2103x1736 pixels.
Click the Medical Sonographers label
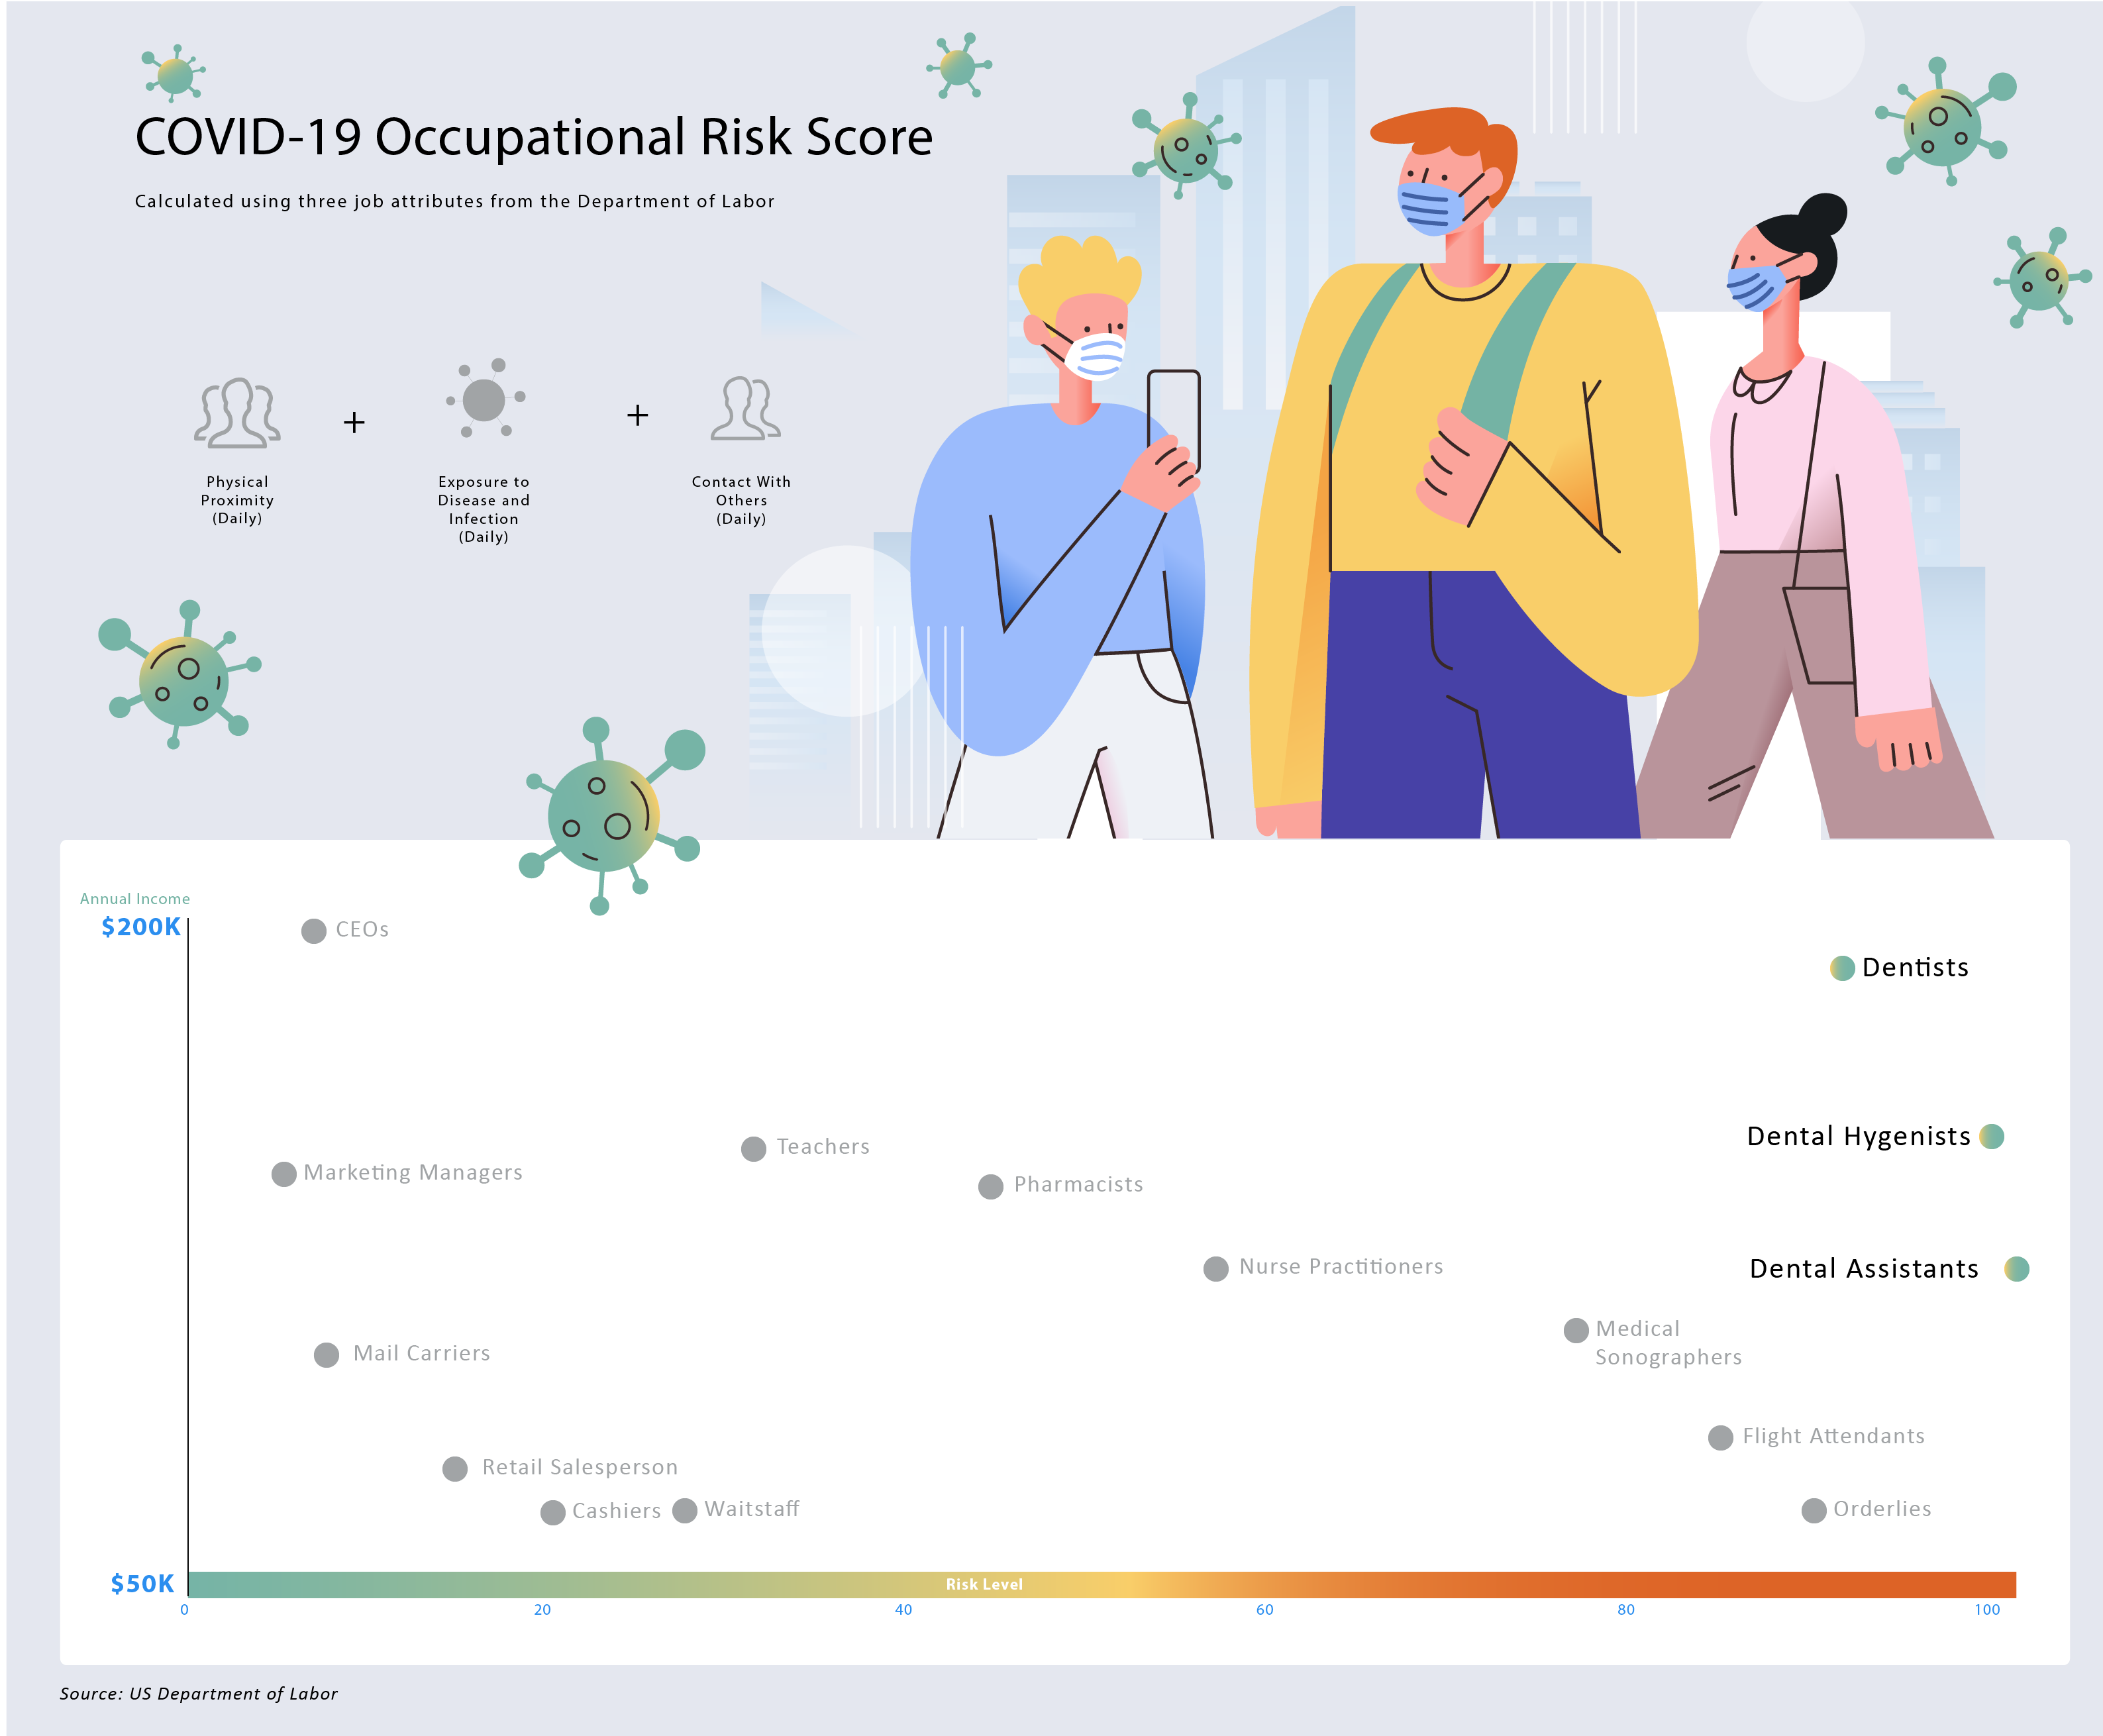(x=1668, y=1343)
